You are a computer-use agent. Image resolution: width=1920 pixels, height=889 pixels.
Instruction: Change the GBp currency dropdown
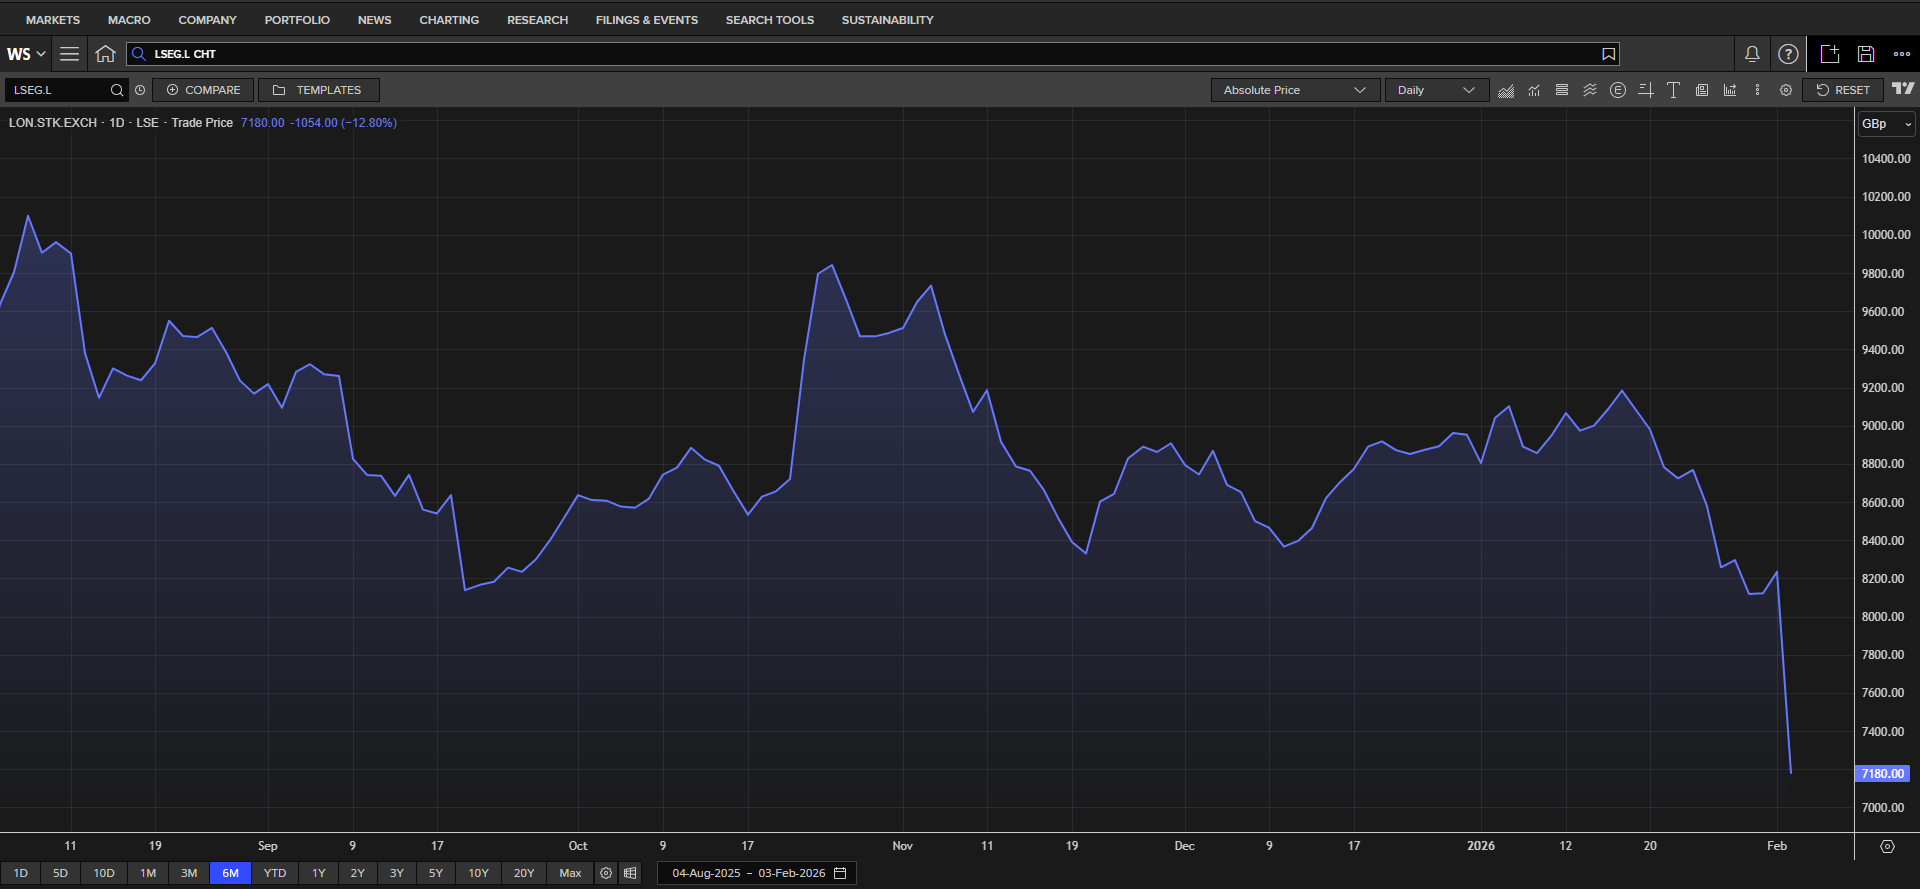(1886, 124)
